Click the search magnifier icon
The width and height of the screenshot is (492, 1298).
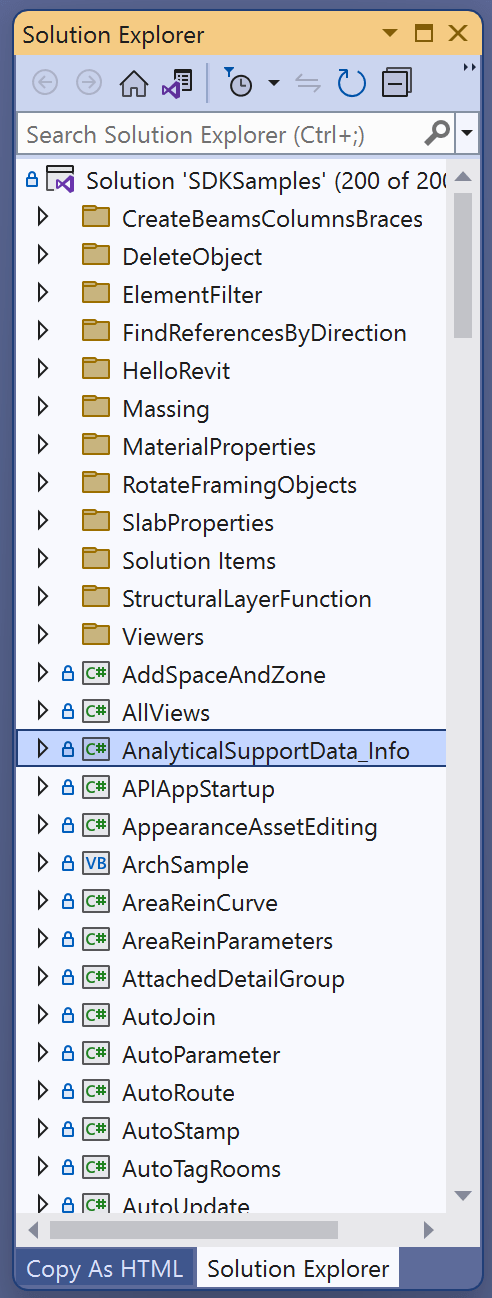point(436,133)
